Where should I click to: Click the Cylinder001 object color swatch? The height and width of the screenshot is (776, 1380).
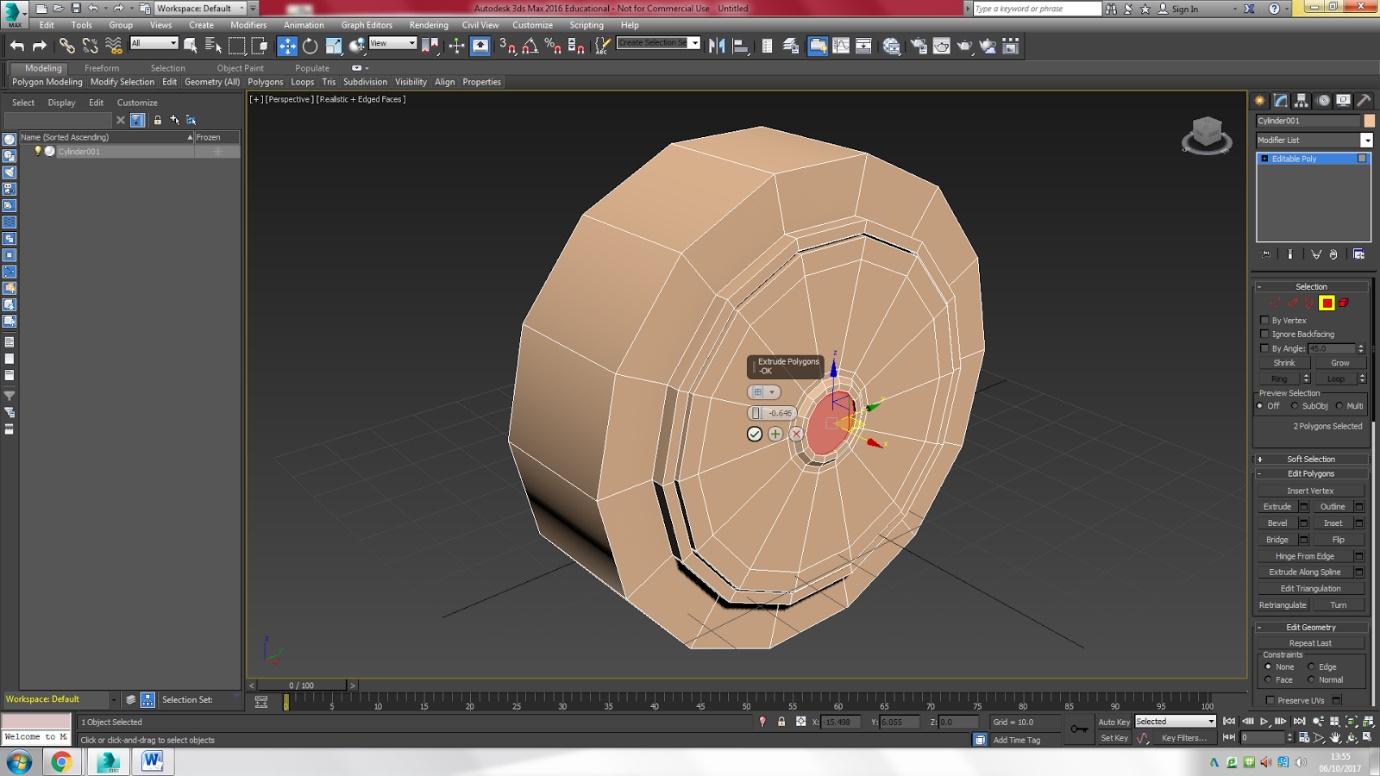click(1369, 121)
